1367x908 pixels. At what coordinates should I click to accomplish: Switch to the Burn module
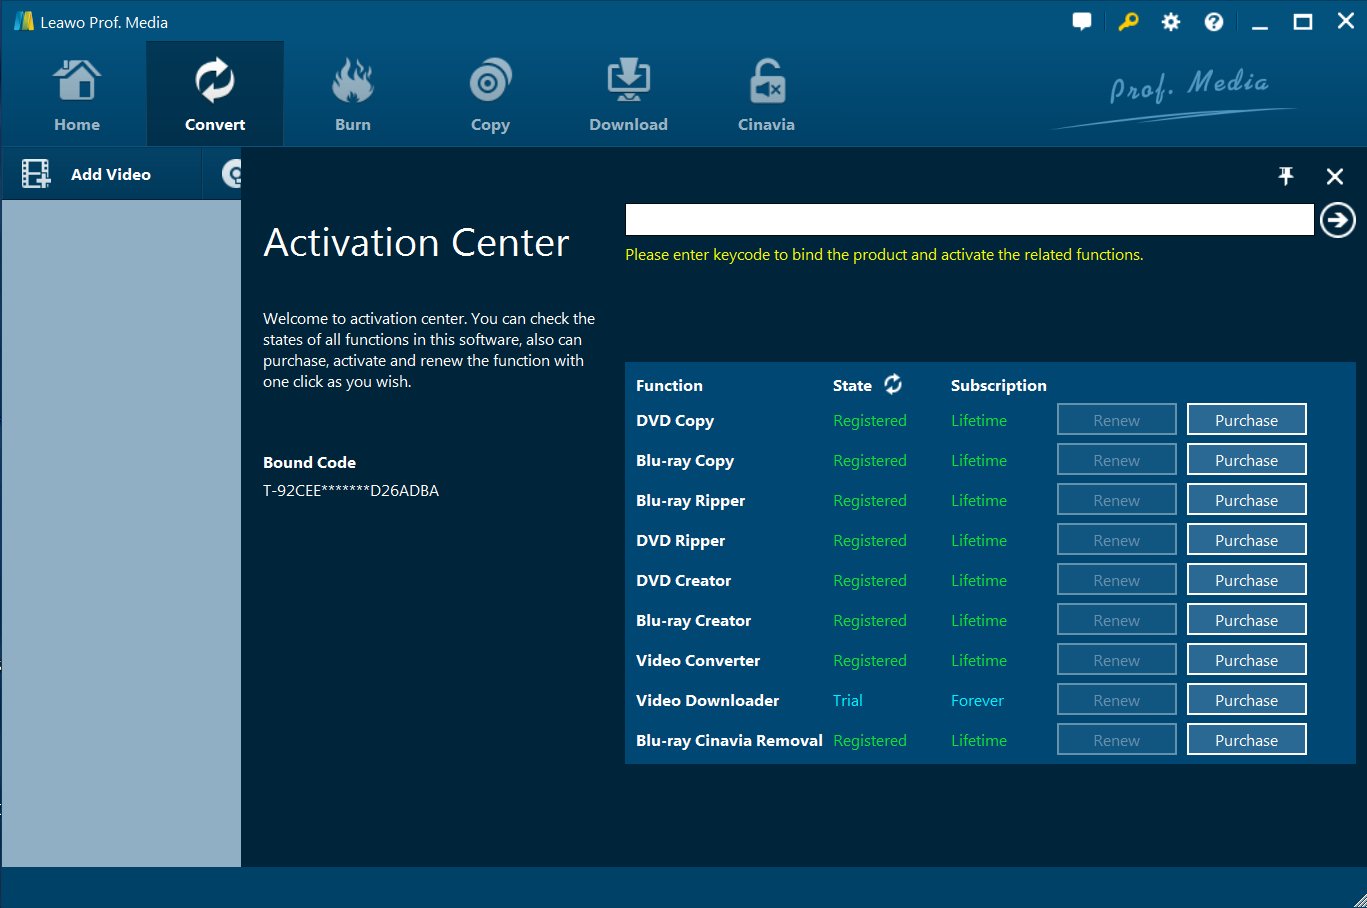[x=352, y=96]
